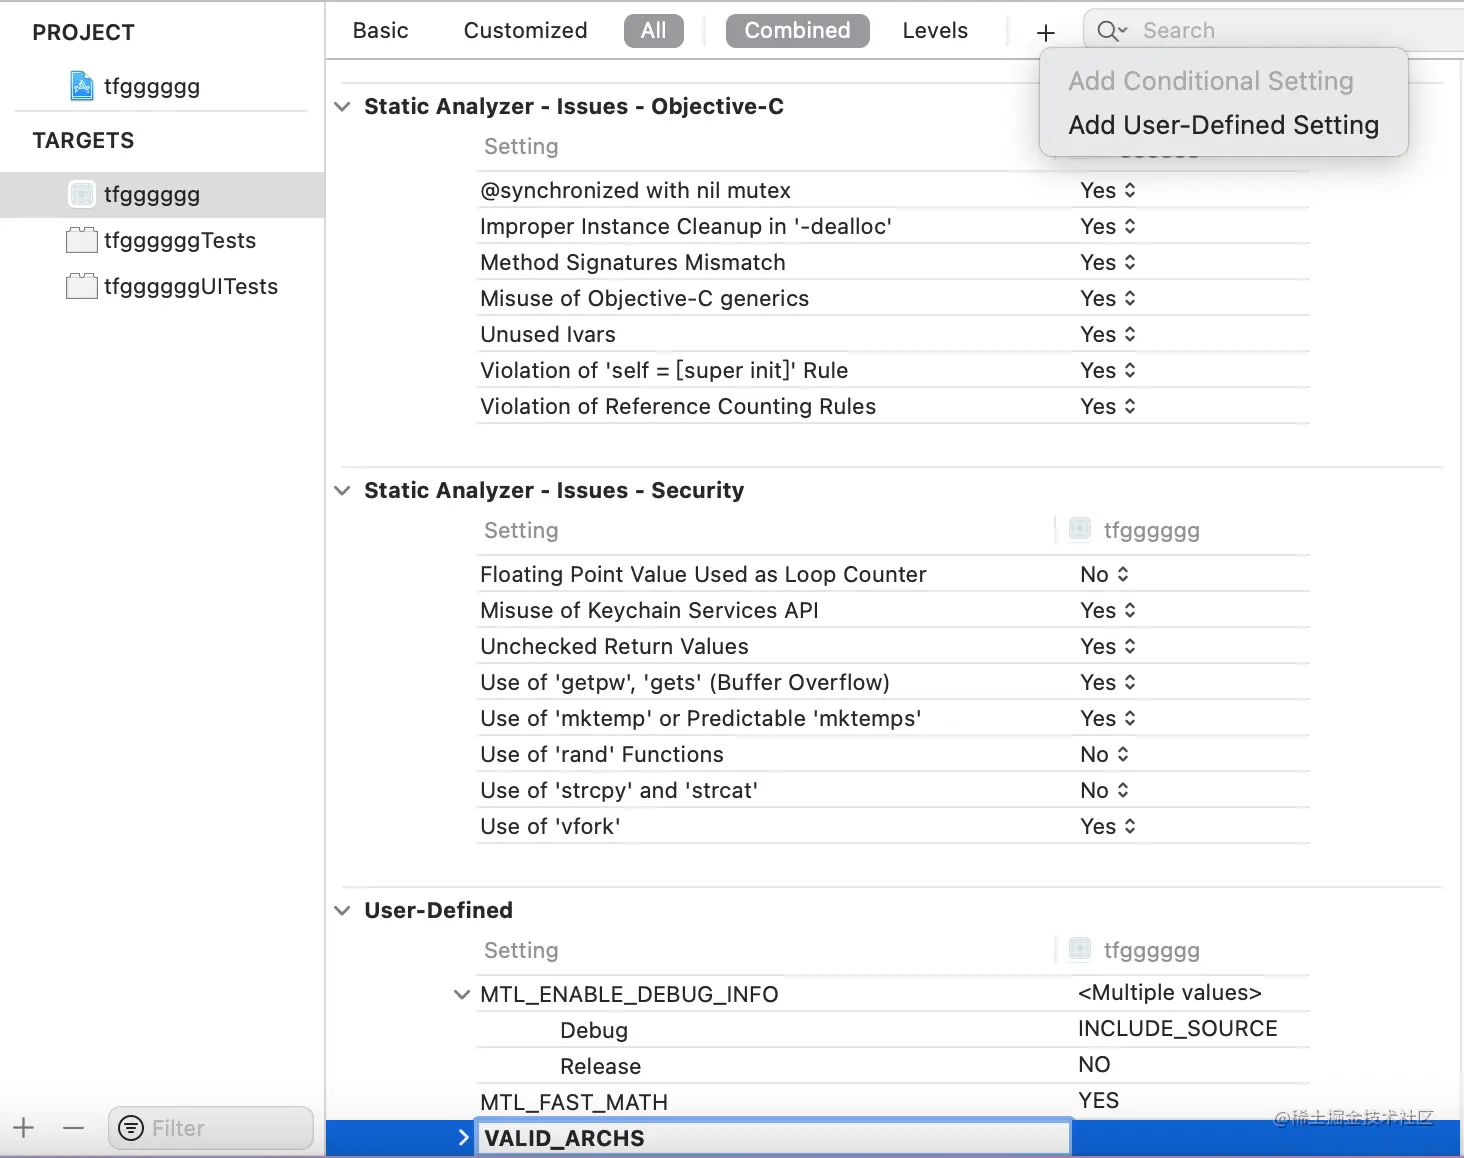The image size is (1464, 1158).
Task: Click the NO value for Release
Action: 1094,1065
